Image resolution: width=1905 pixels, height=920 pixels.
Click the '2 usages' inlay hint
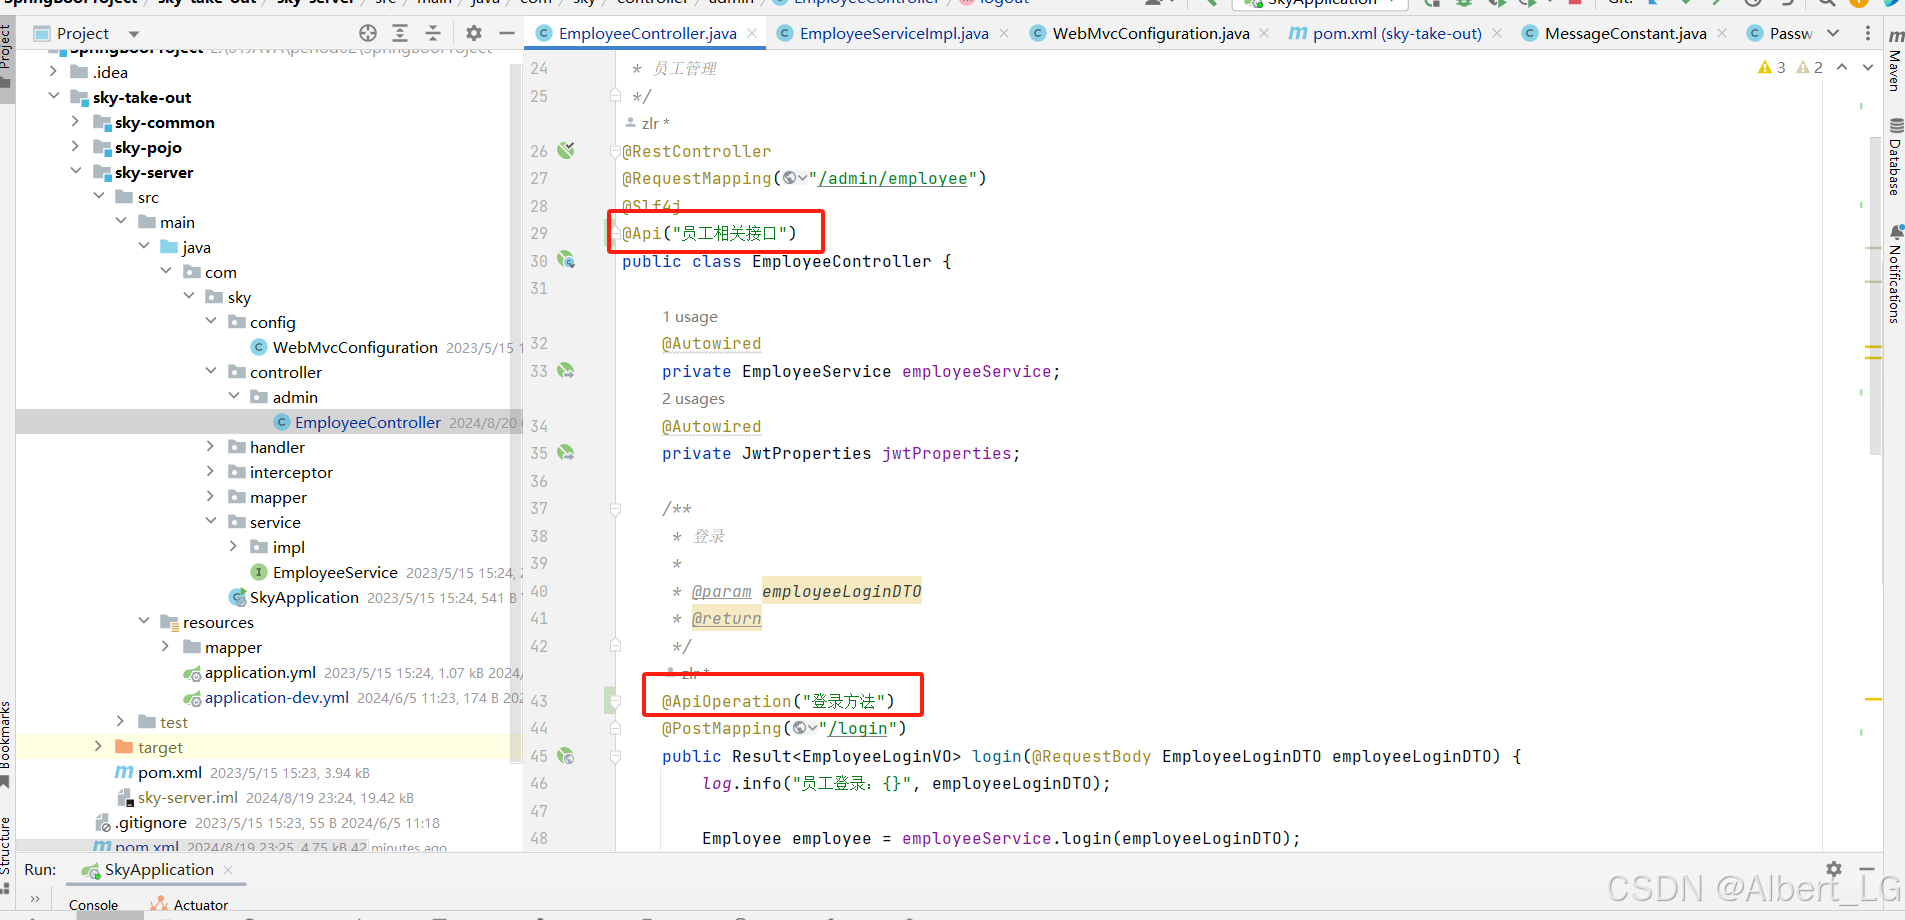coord(693,398)
